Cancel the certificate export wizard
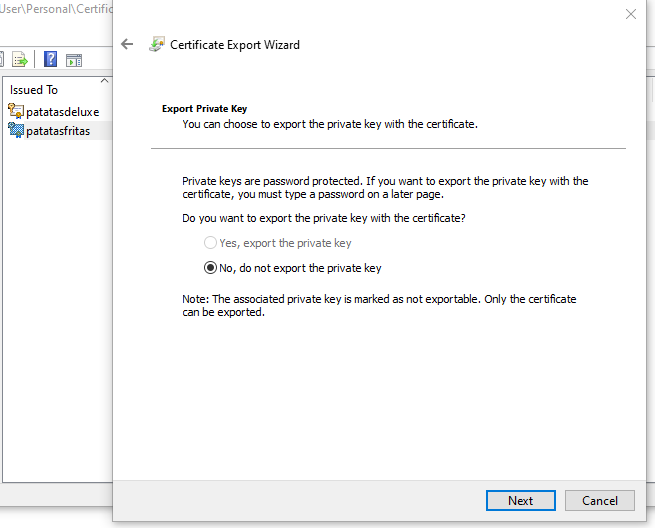The image size is (655, 528). tap(600, 500)
